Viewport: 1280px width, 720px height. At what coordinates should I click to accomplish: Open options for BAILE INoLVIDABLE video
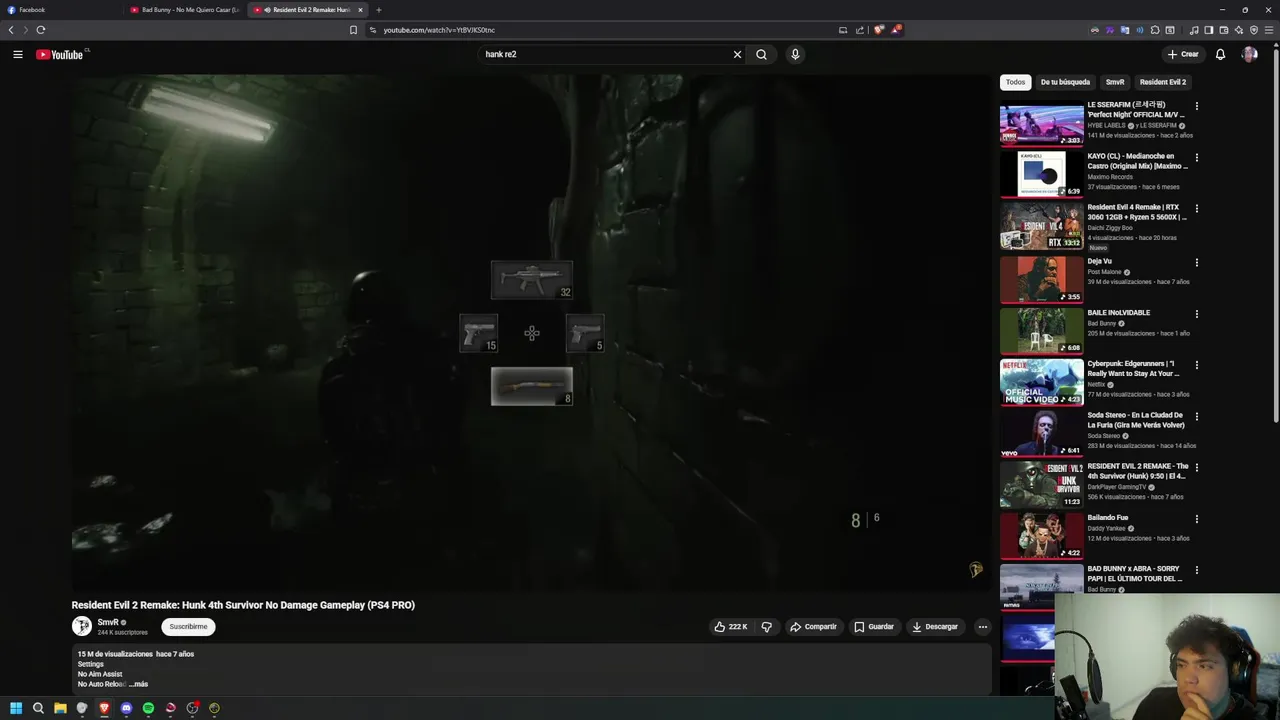(1196, 314)
